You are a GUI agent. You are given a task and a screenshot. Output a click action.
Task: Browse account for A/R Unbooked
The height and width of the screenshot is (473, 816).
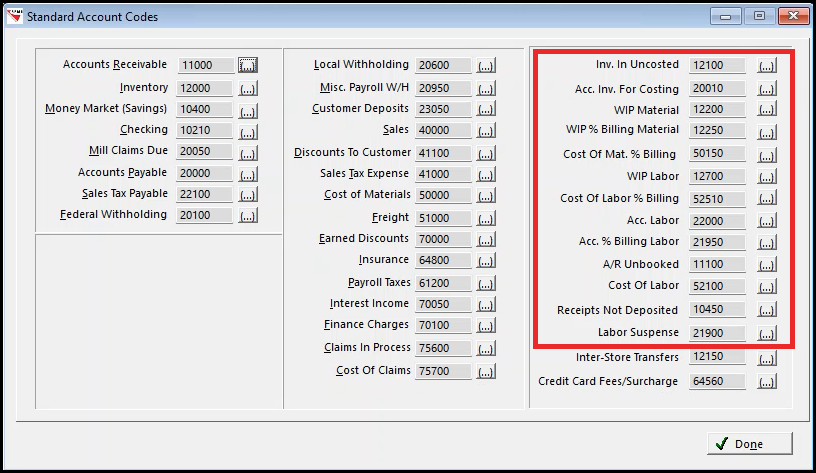pos(766,264)
